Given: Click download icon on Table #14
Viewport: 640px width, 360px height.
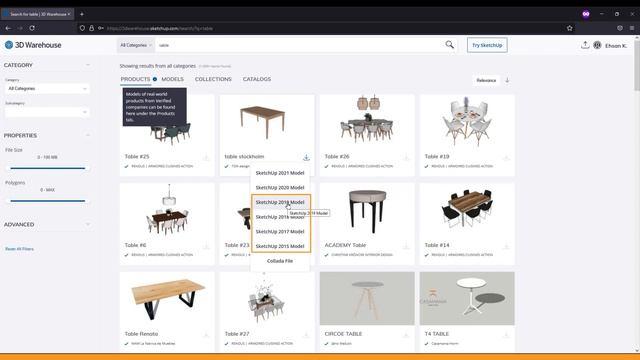Looking at the screenshot, I should point(506,246).
